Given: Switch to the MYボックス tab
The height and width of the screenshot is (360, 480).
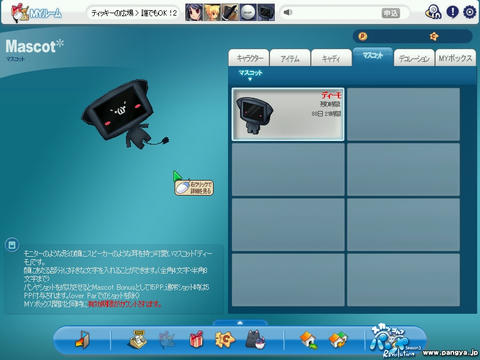Looking at the screenshot, I should tap(455, 58).
